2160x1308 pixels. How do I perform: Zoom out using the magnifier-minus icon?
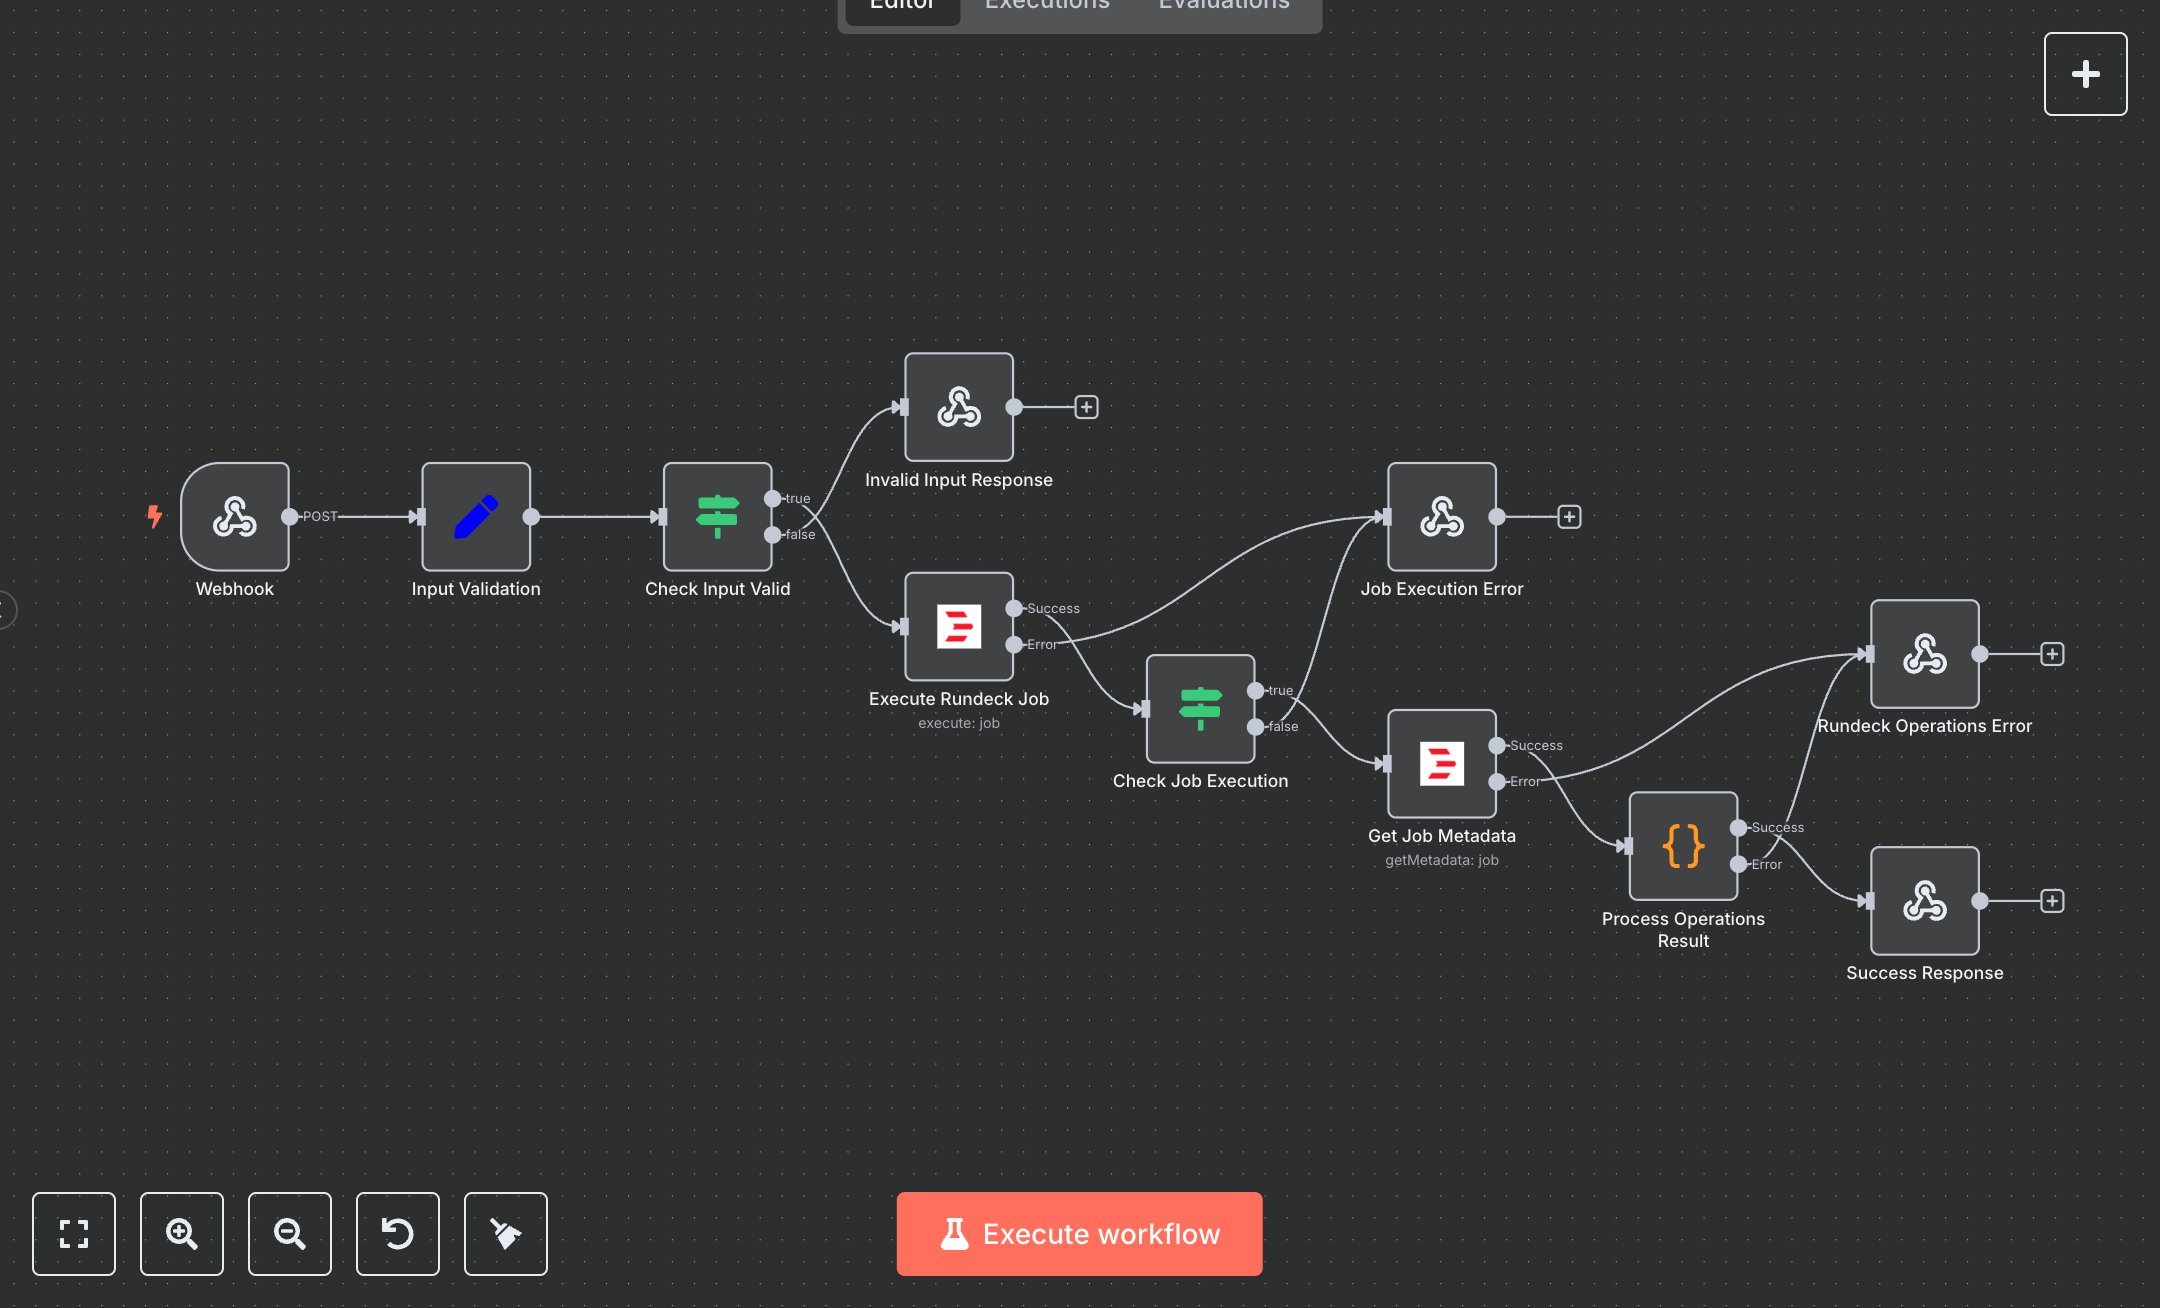pos(290,1234)
